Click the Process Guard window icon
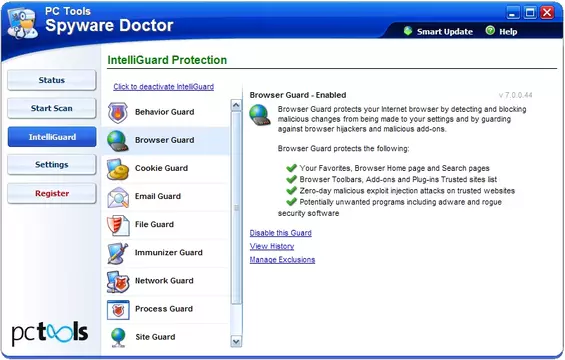The width and height of the screenshot is (565, 360). pyautogui.click(x=118, y=310)
